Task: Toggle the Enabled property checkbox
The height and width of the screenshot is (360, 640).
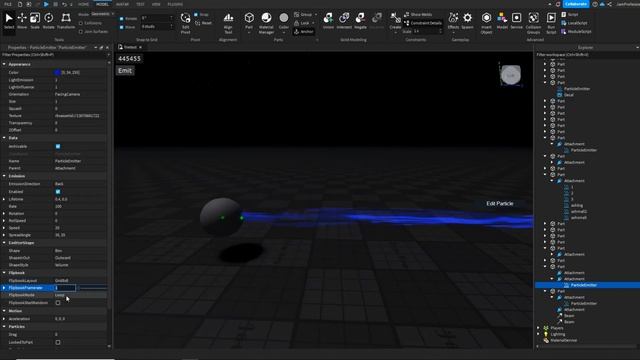Action: pos(58,191)
